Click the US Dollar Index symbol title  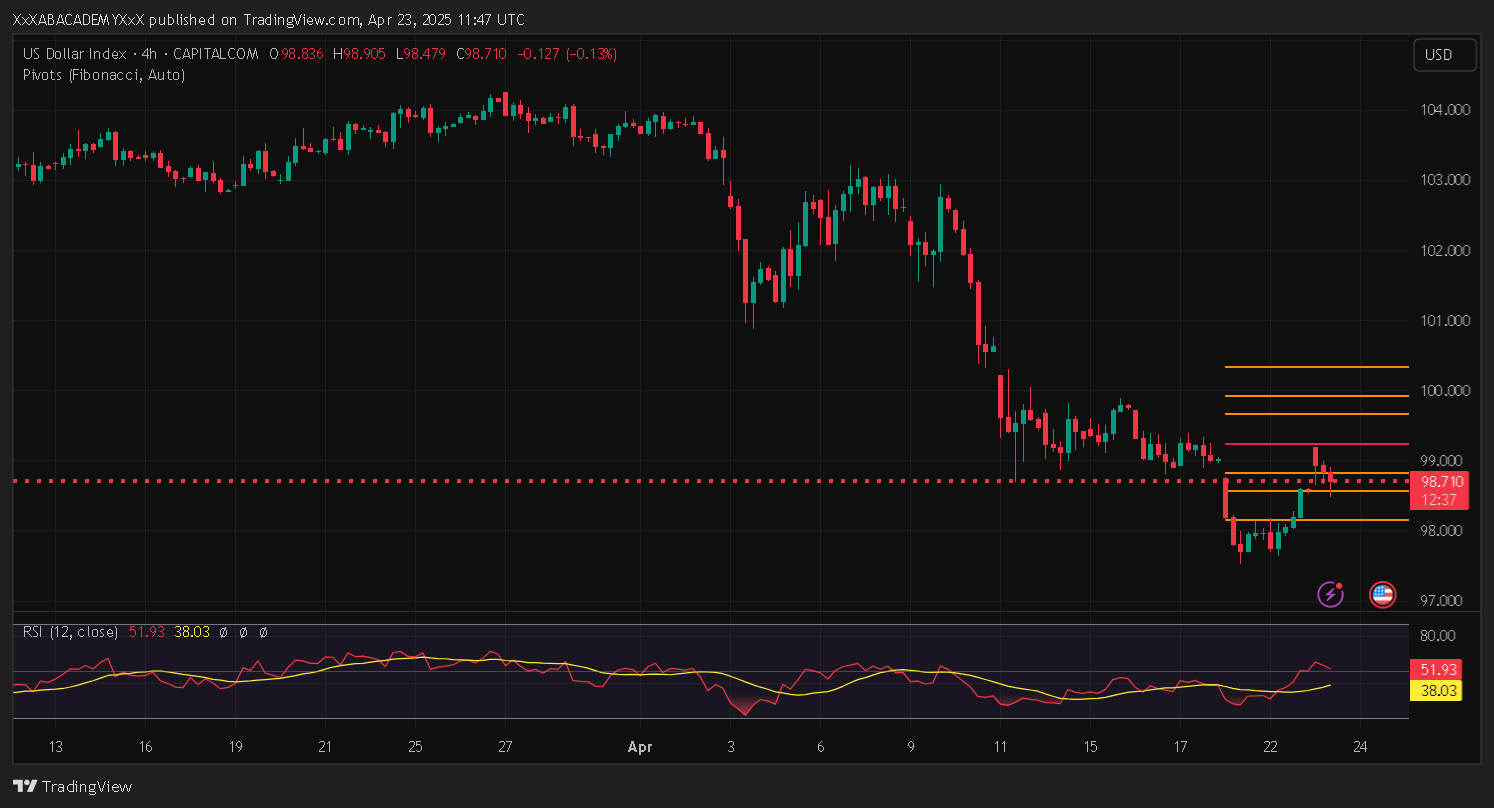pos(74,54)
